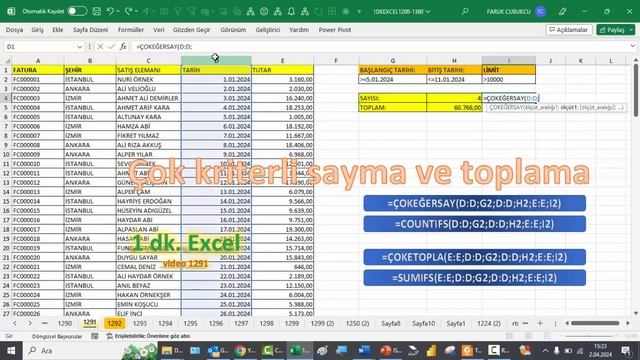Switch to sheet tab 1293
The width and height of the screenshot is (640, 360).
tap(140, 323)
